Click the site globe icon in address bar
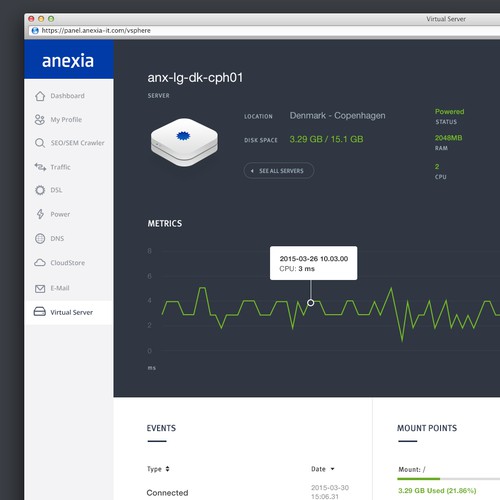The image size is (500, 500). coord(35,31)
